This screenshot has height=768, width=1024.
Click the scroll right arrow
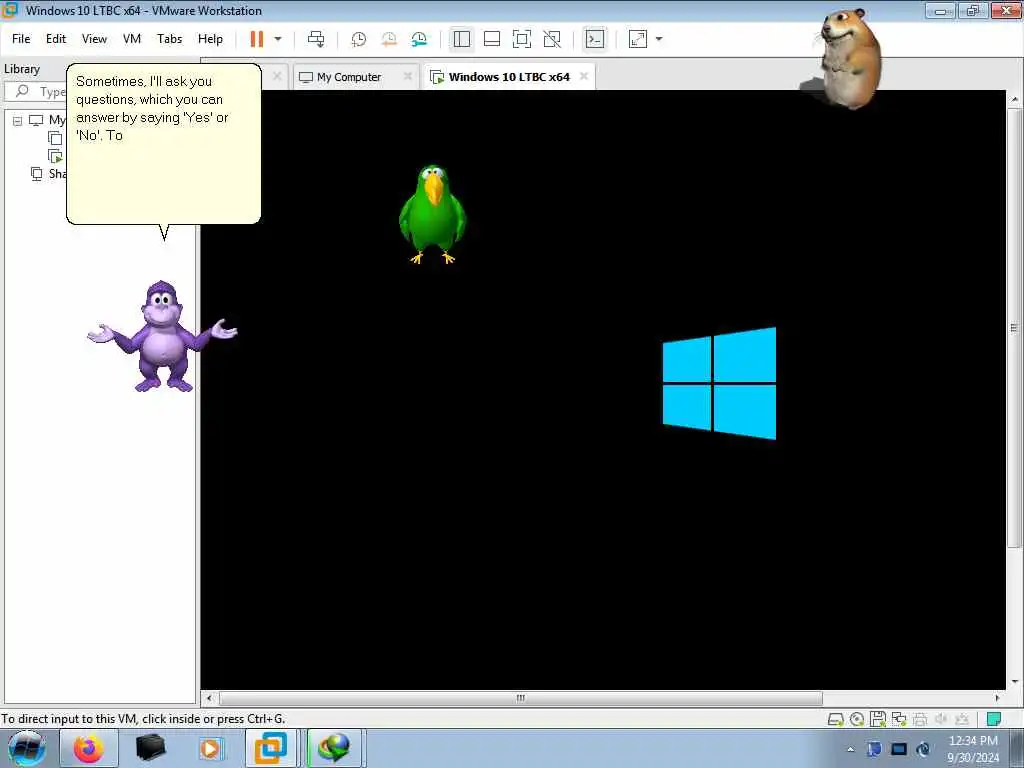click(997, 698)
